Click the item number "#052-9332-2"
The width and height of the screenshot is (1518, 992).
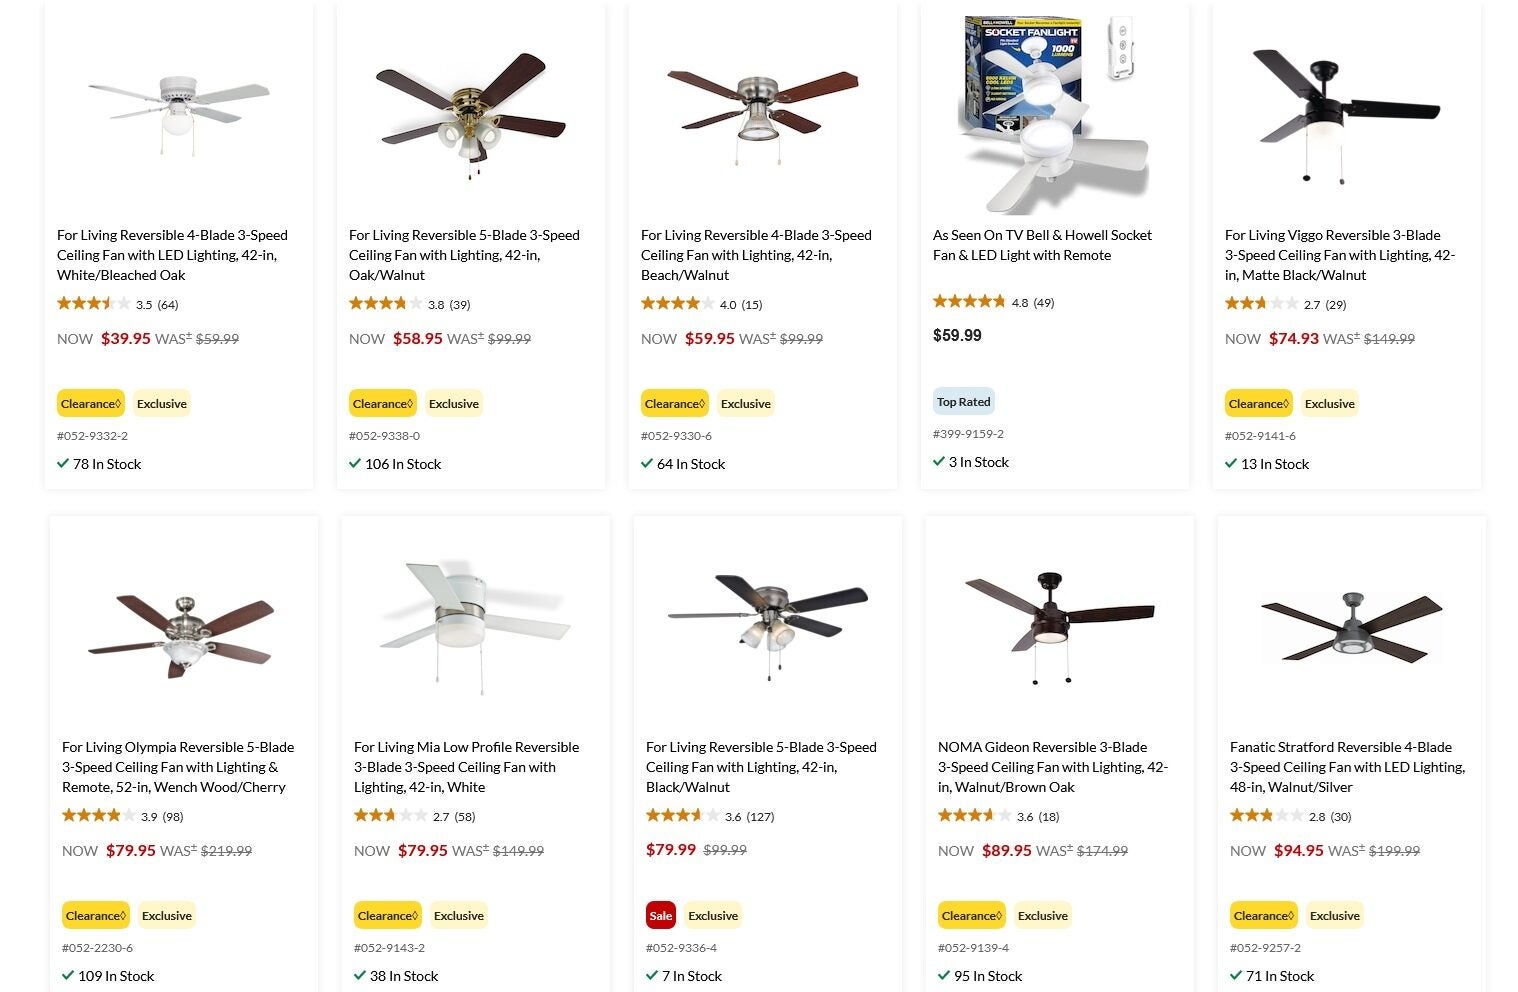click(96, 435)
